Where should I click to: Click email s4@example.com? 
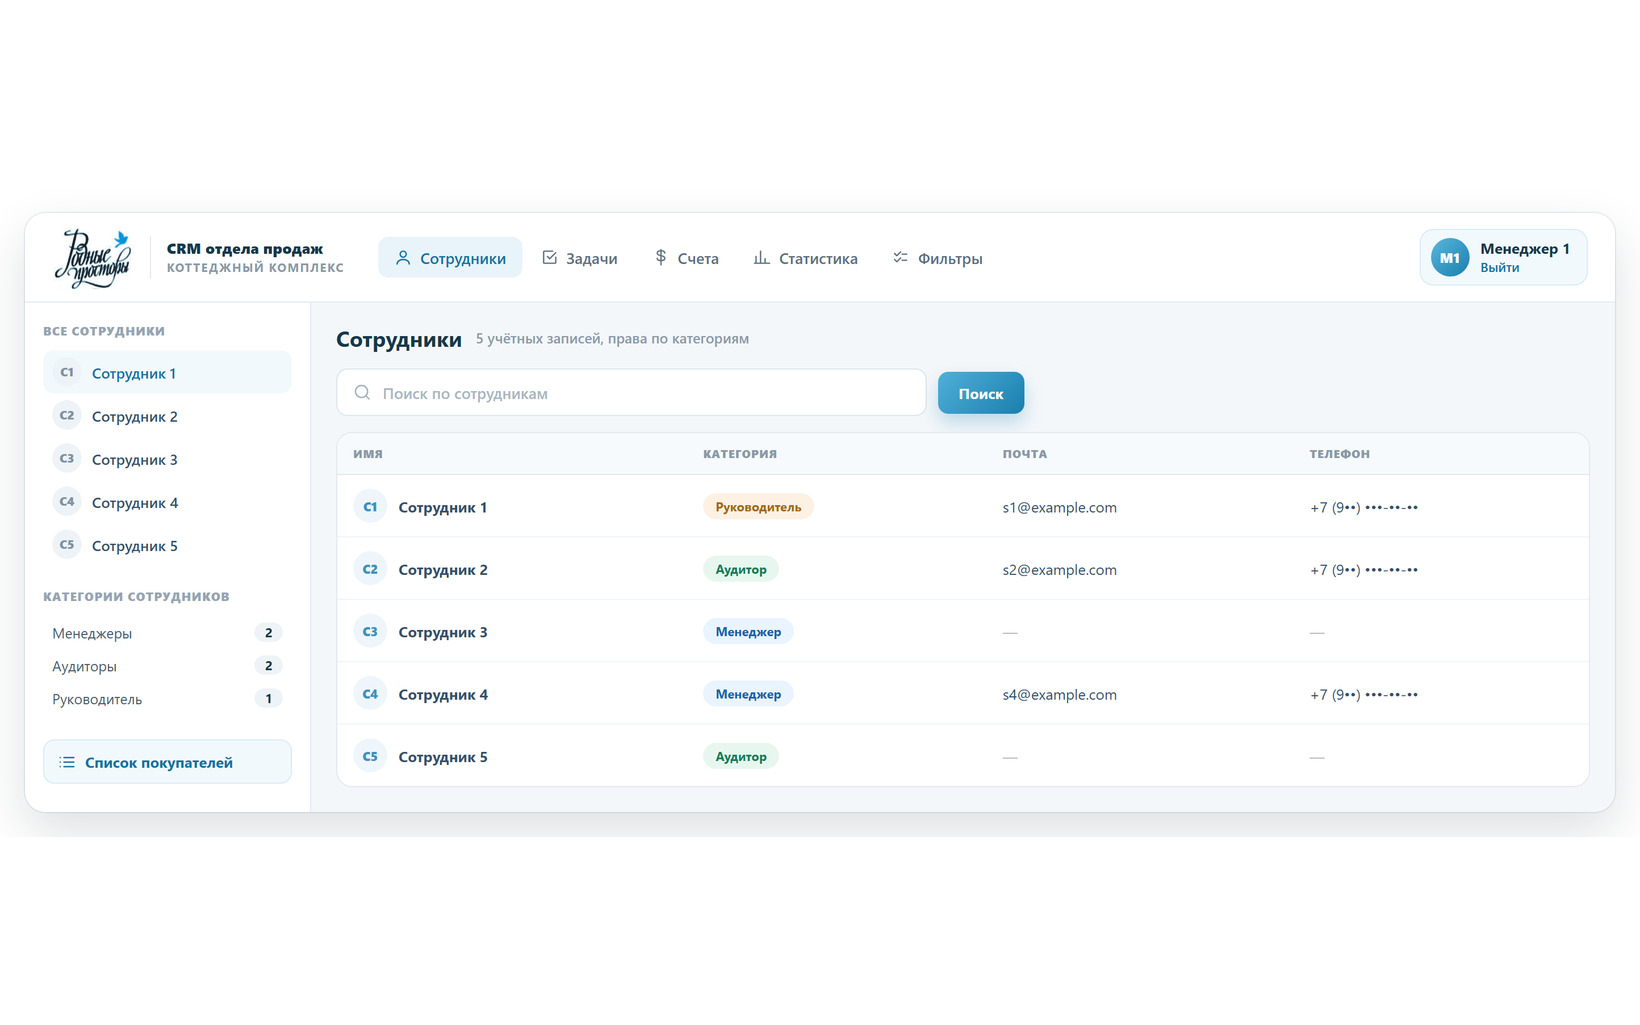coord(1060,695)
